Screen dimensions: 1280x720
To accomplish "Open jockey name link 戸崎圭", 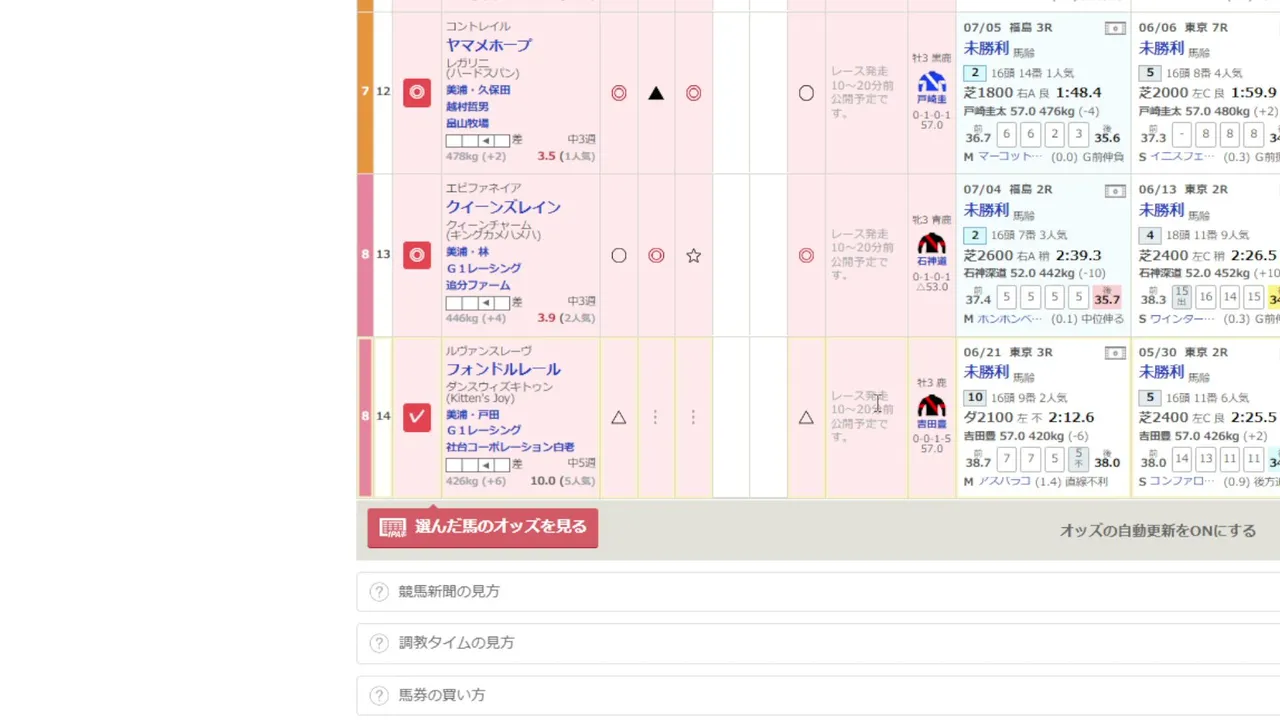I will click(x=932, y=100).
